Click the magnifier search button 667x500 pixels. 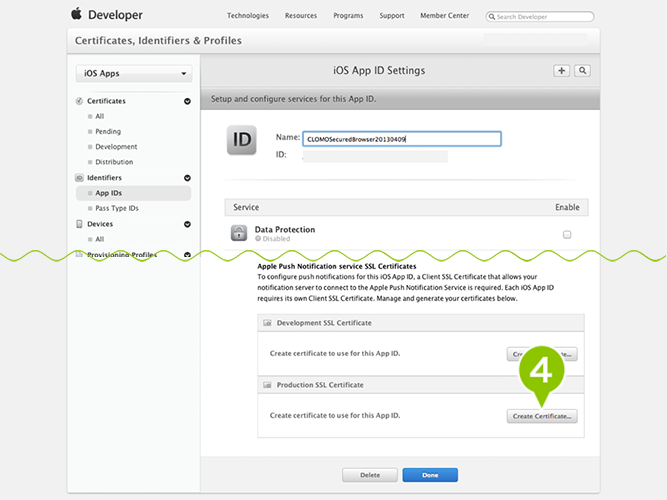coord(582,71)
